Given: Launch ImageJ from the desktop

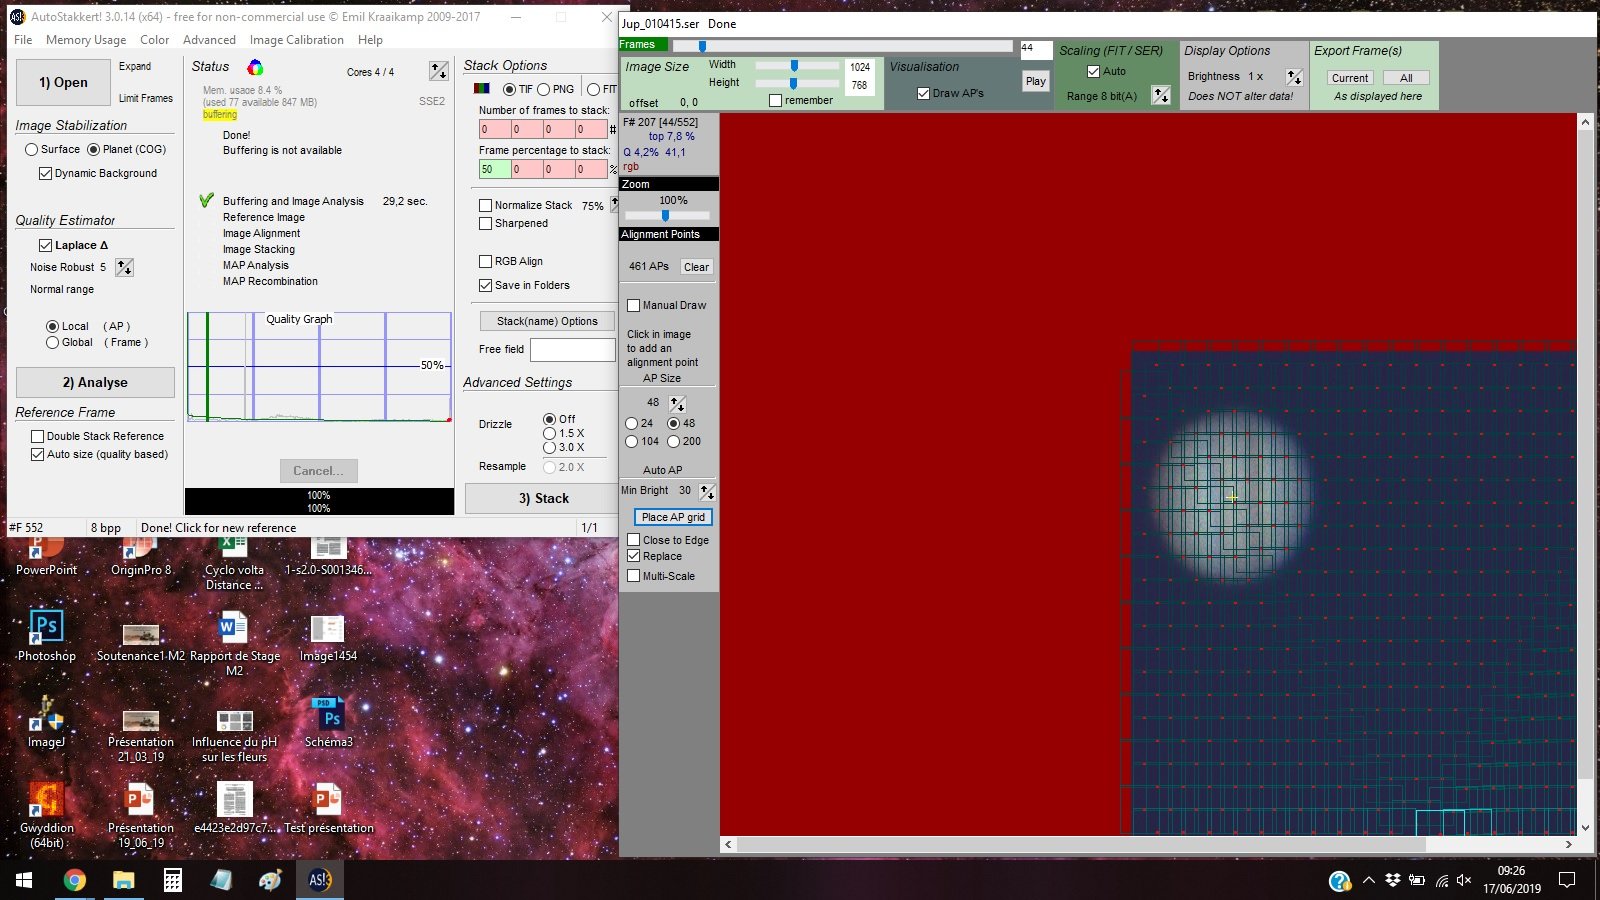Looking at the screenshot, I should (x=46, y=722).
